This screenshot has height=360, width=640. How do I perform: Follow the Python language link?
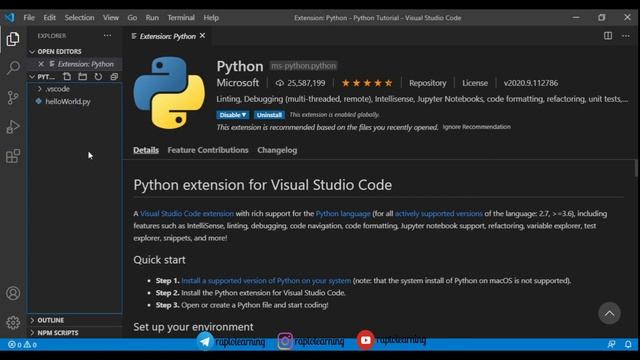(343, 213)
